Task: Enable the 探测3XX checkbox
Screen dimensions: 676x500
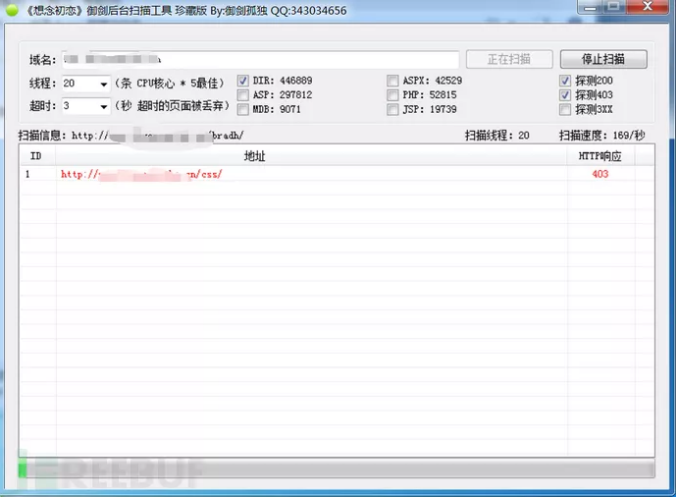Action: 565,109
